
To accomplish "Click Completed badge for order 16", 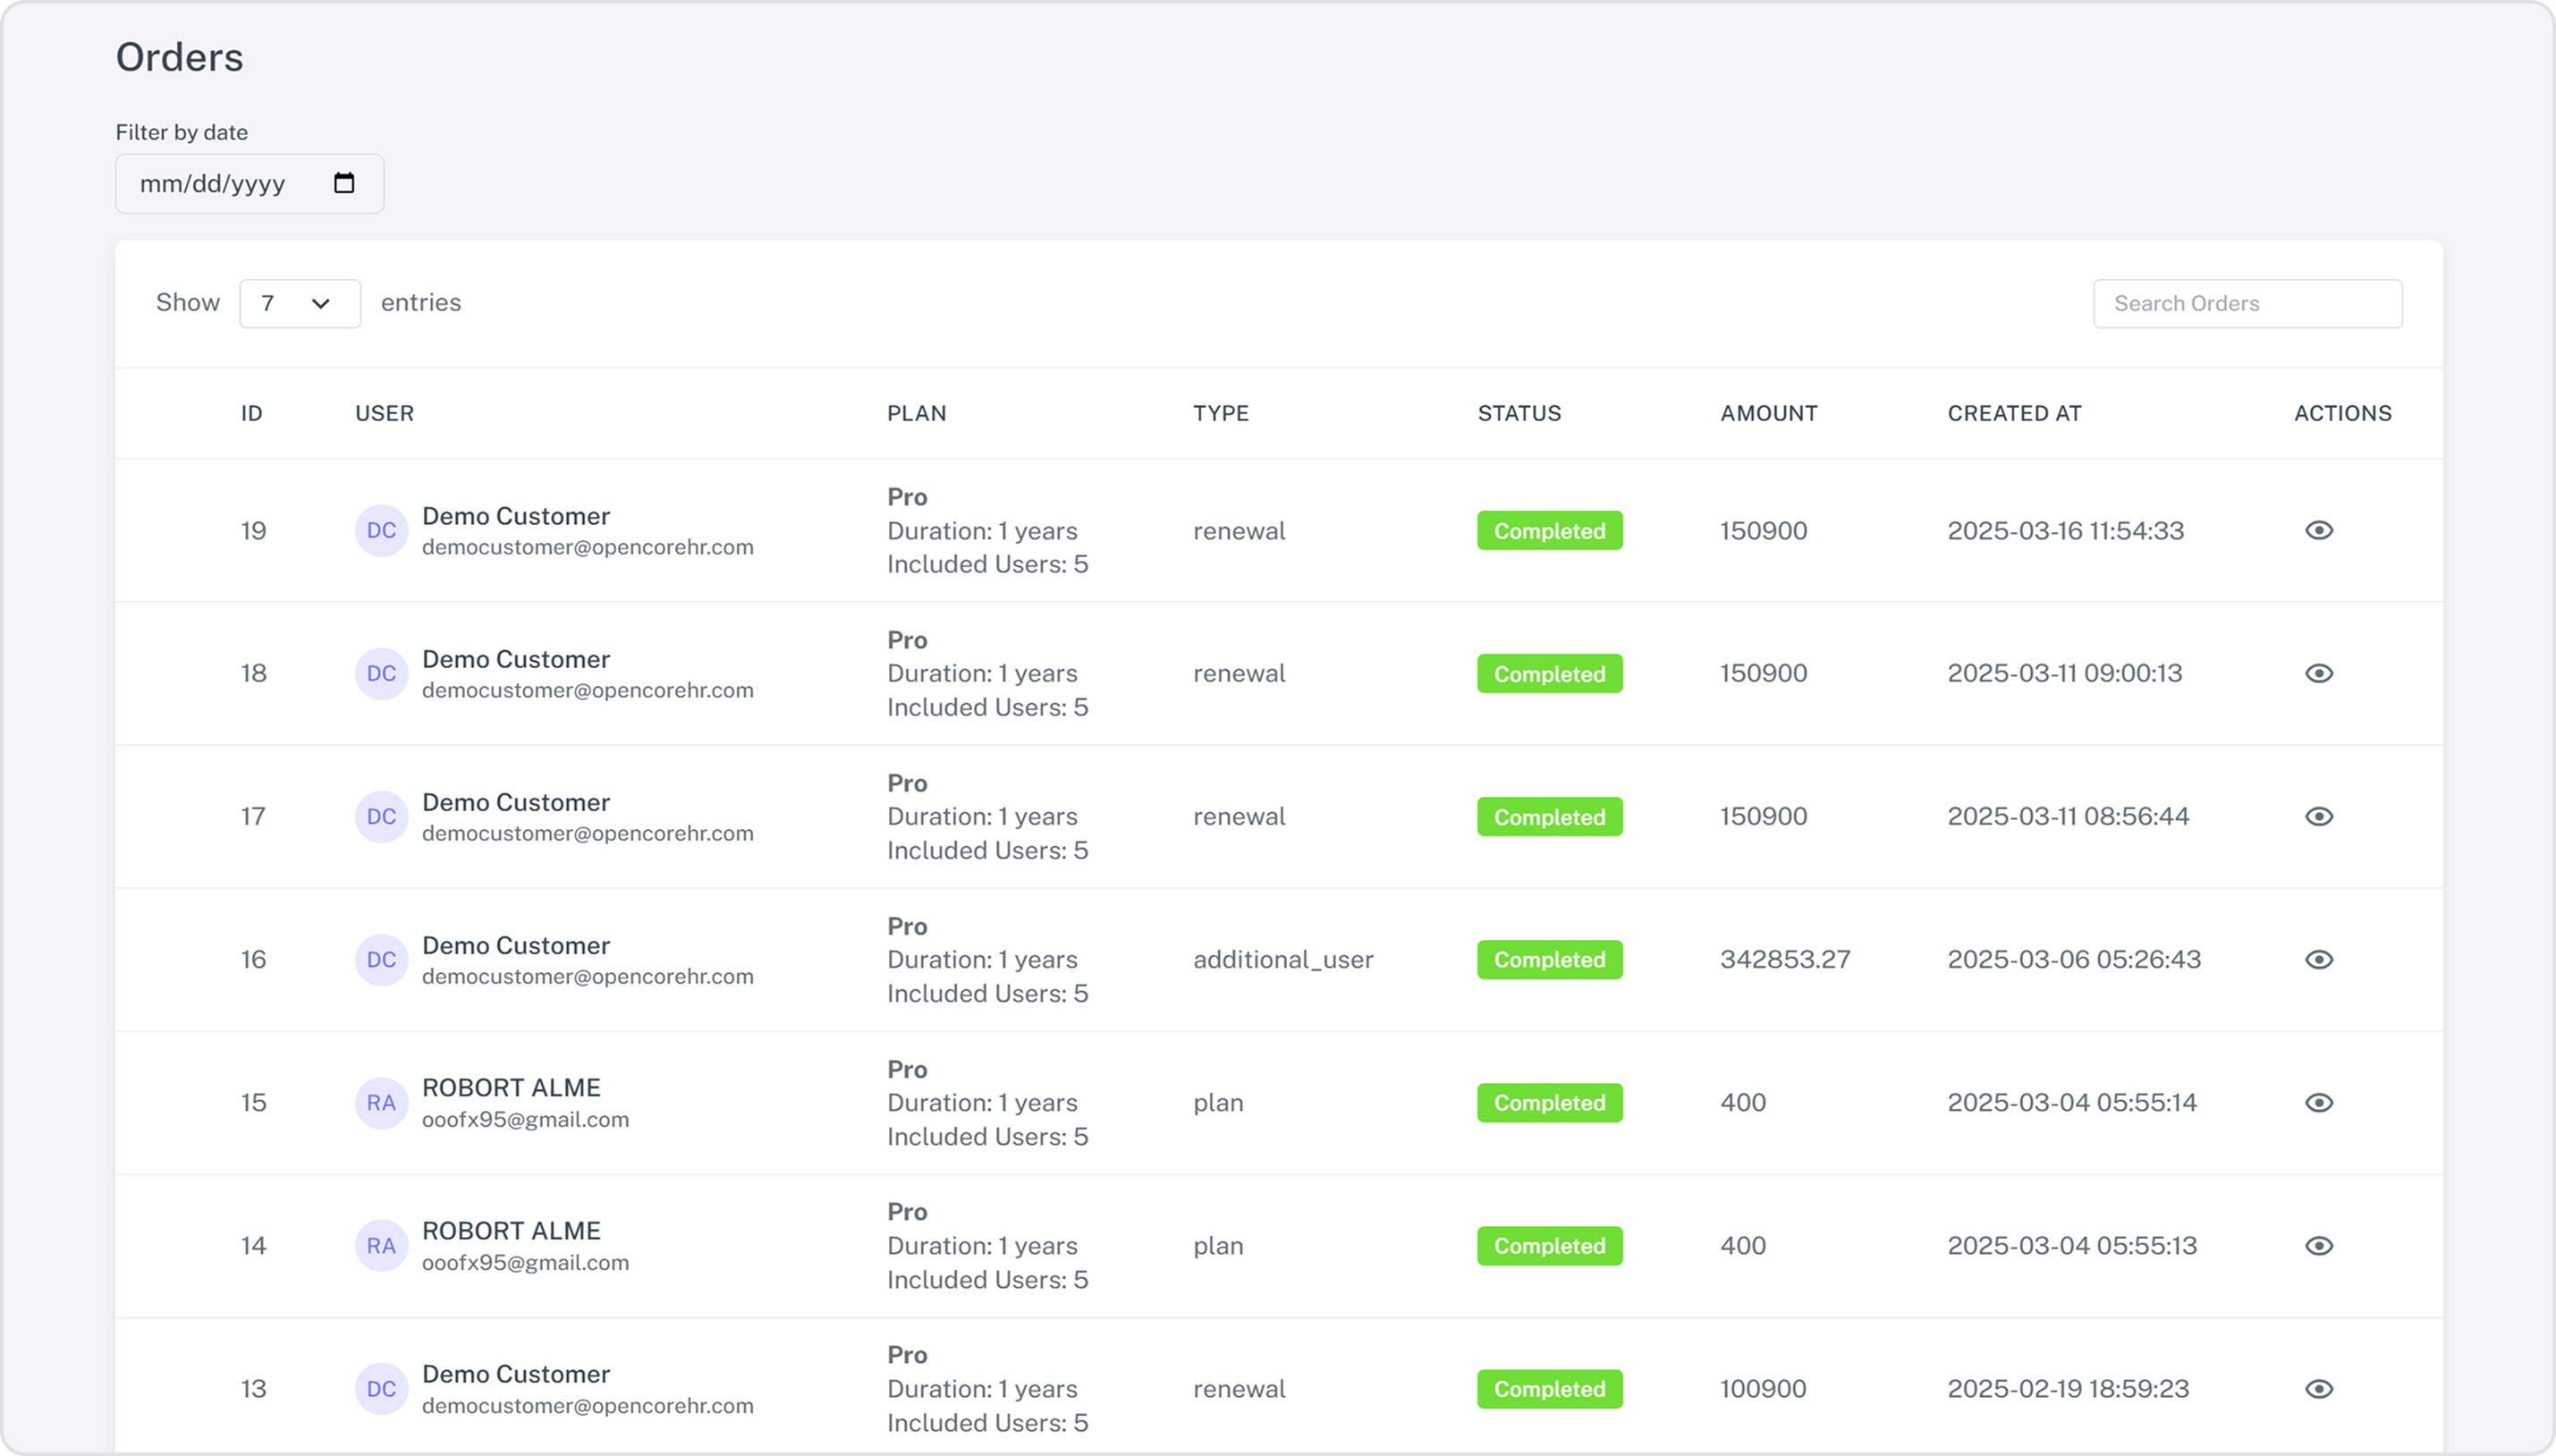I will (x=1549, y=959).
